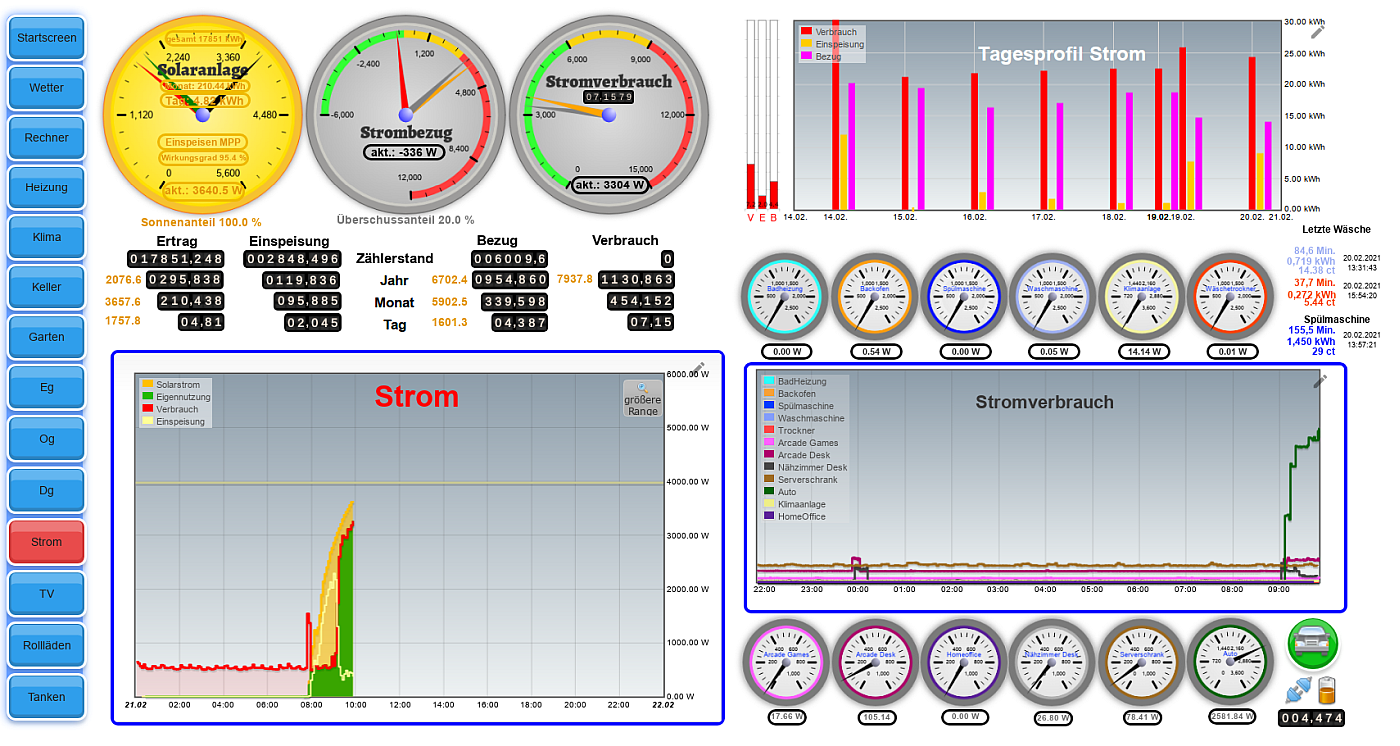
Task: Navigate to the Garten view
Action: coord(47,337)
